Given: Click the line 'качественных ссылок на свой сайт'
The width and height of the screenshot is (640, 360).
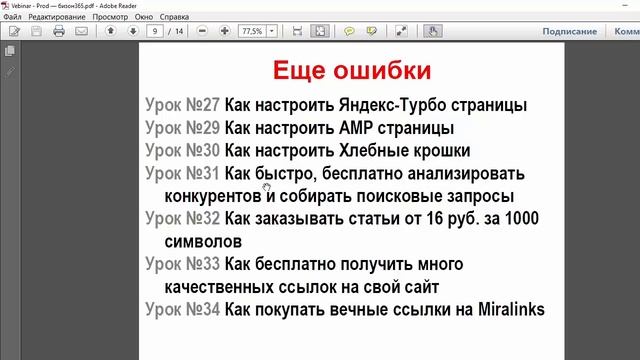Looking at the screenshot, I should (x=302, y=287).
